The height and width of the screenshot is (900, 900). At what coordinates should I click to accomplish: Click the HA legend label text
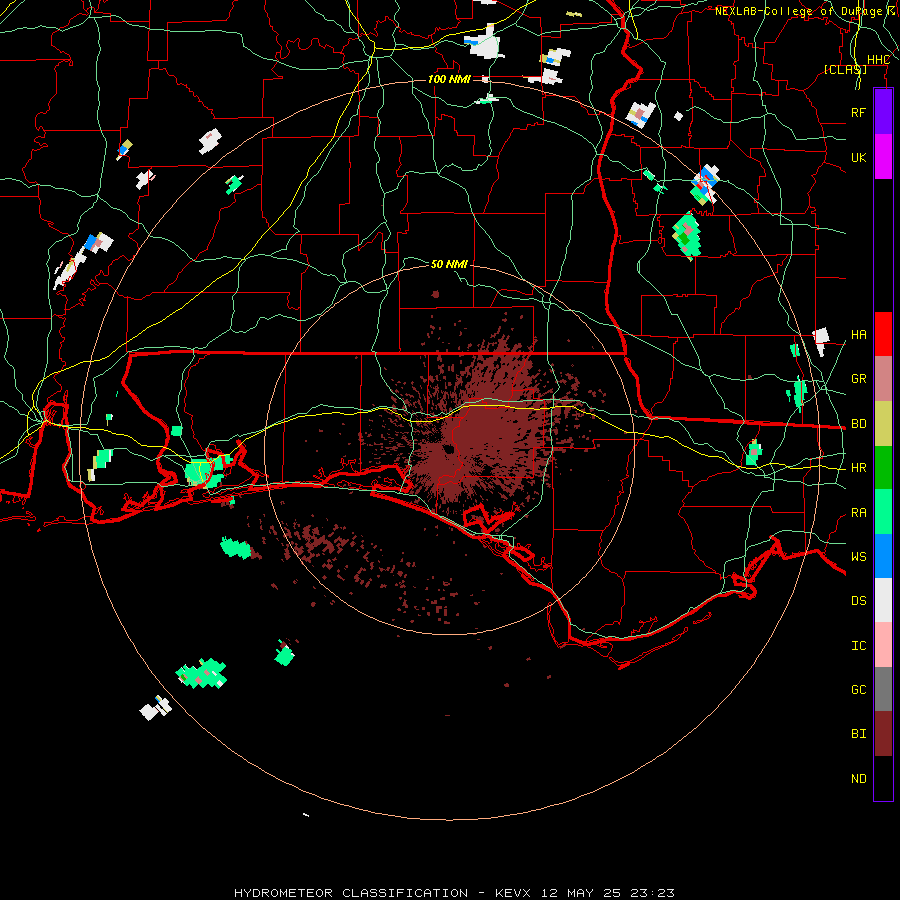coord(858,335)
